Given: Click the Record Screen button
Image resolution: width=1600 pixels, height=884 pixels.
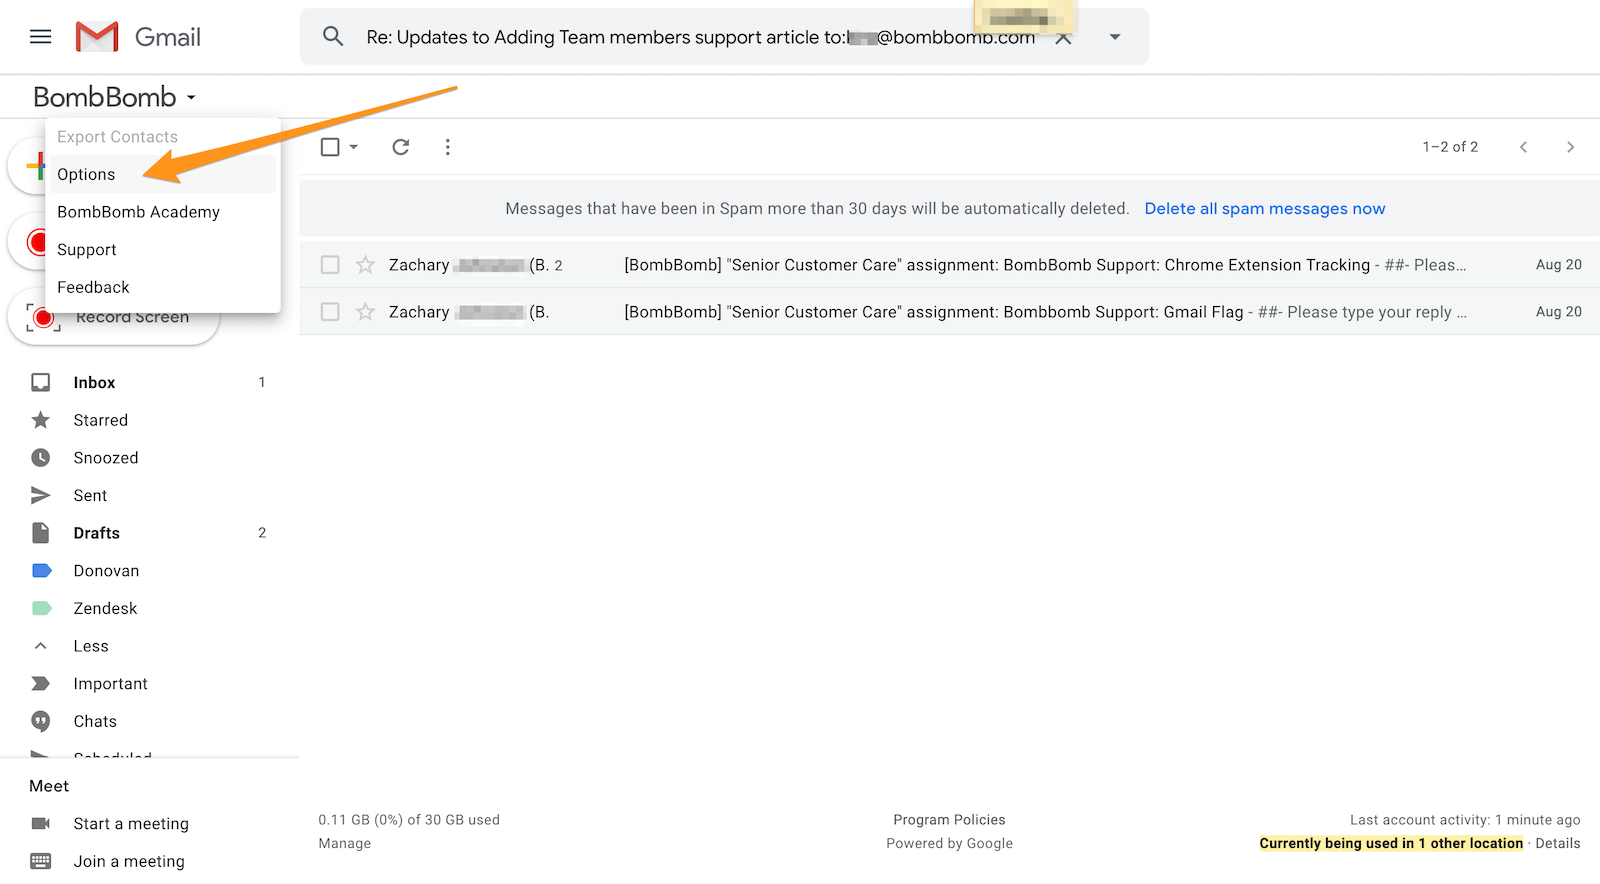Looking at the screenshot, I should coord(113,318).
